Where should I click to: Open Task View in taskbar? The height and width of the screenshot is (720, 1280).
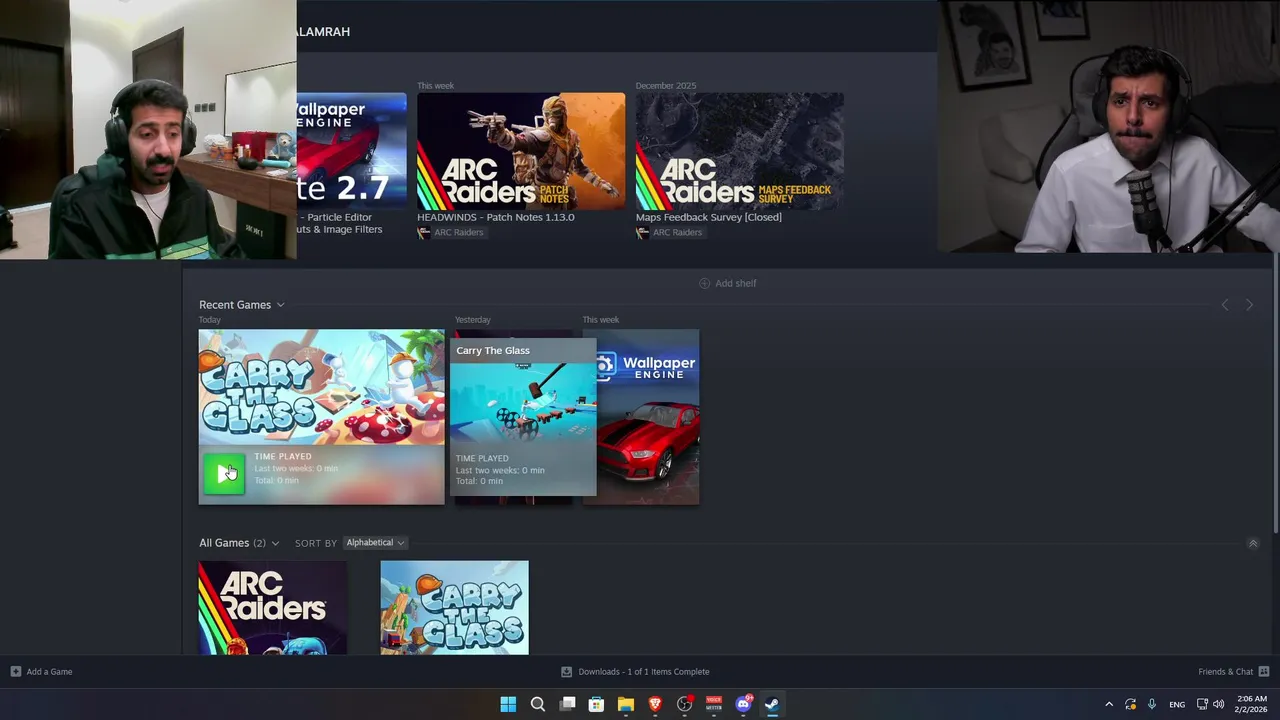[x=567, y=704]
